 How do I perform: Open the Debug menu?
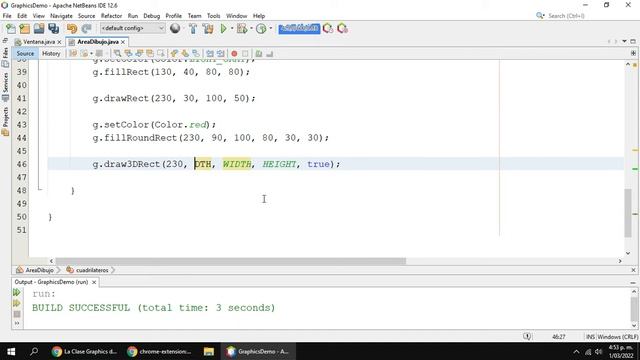point(151,16)
